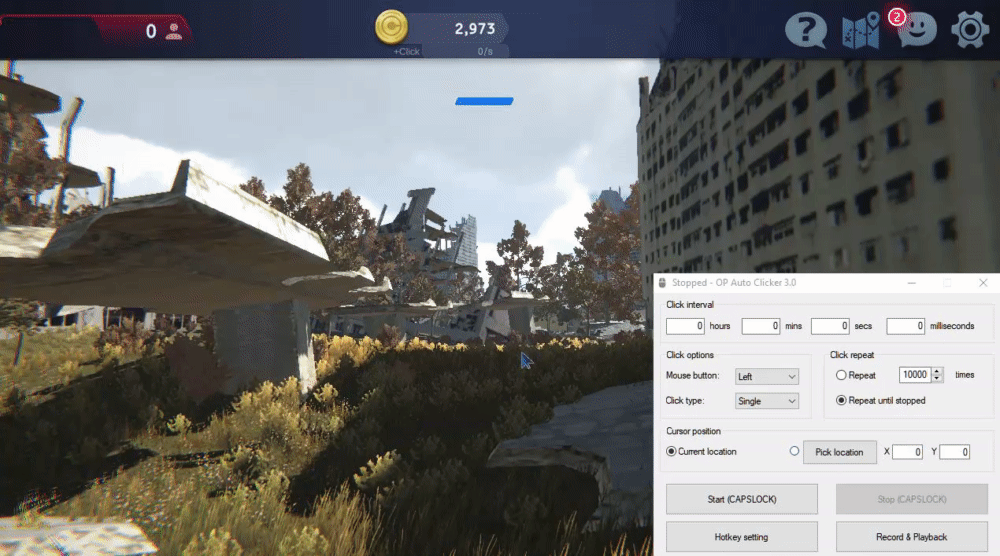Open the map icon in game header
This screenshot has width=1000, height=556.
[860, 30]
